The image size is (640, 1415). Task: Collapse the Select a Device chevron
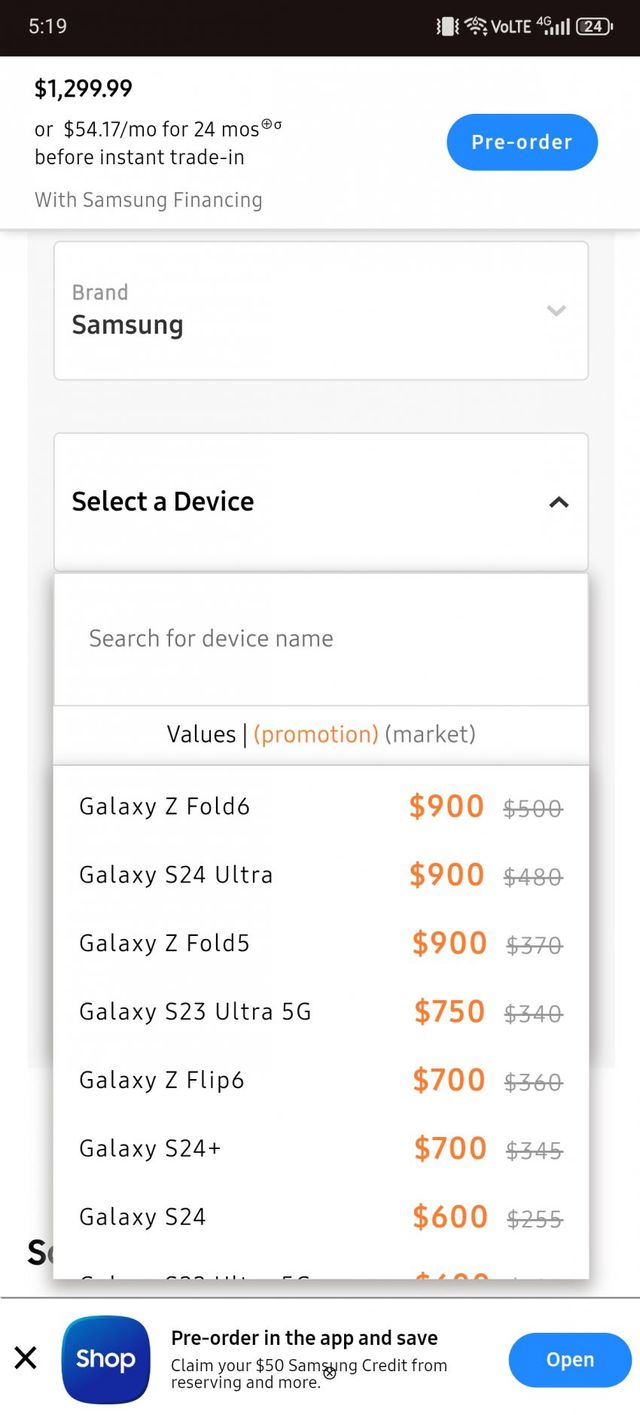pyautogui.click(x=558, y=502)
